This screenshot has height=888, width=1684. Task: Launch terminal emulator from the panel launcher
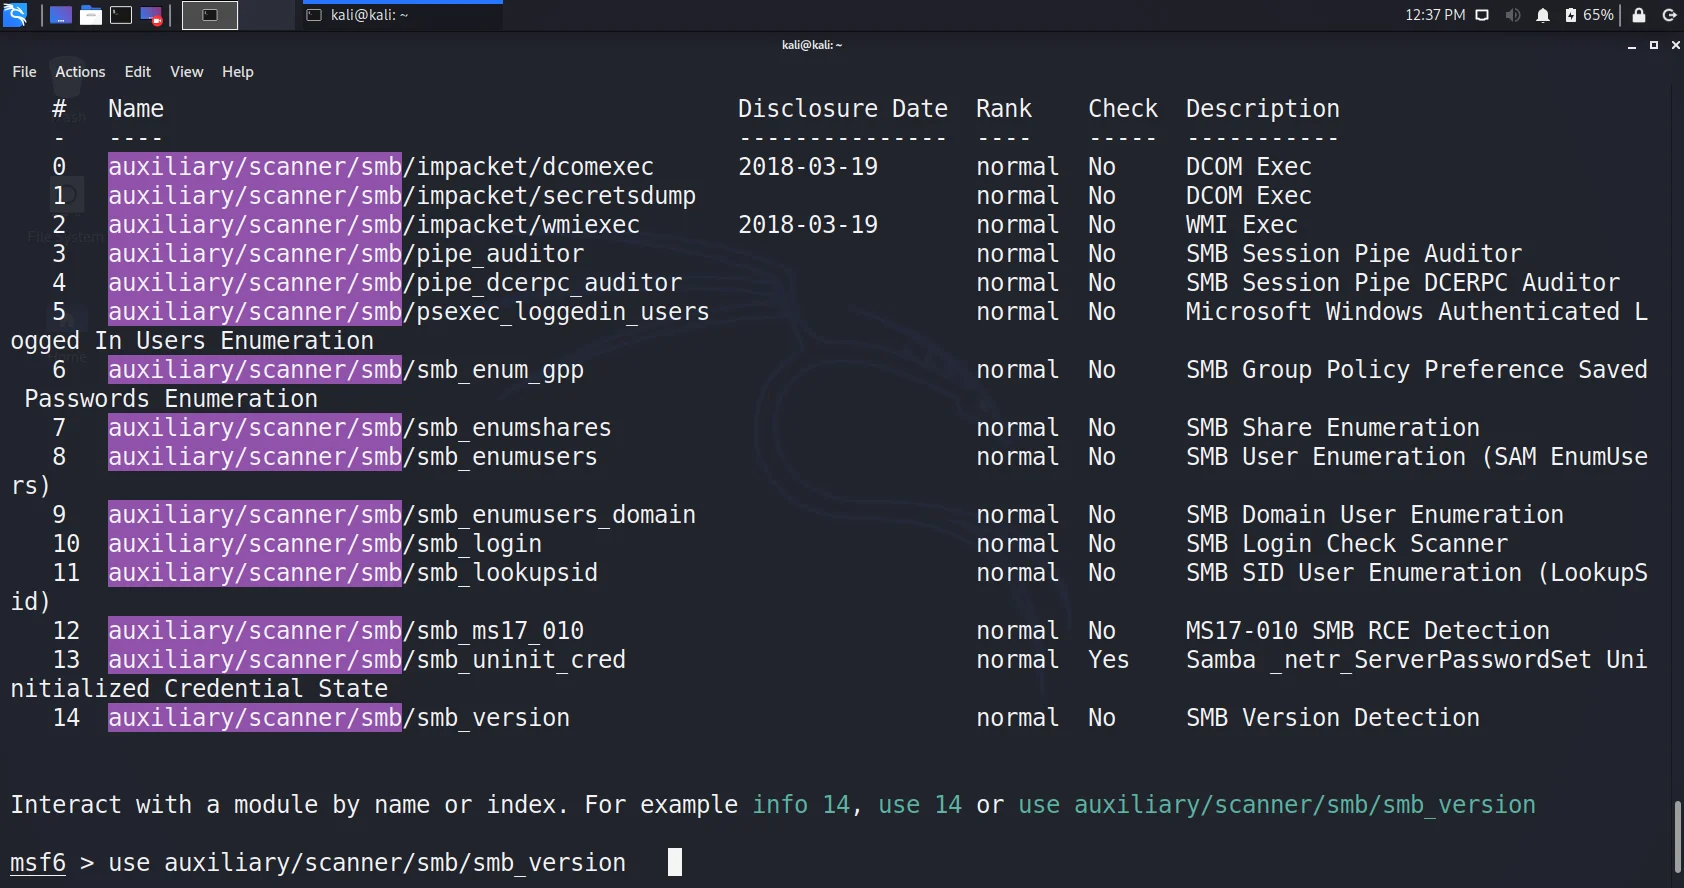121,15
